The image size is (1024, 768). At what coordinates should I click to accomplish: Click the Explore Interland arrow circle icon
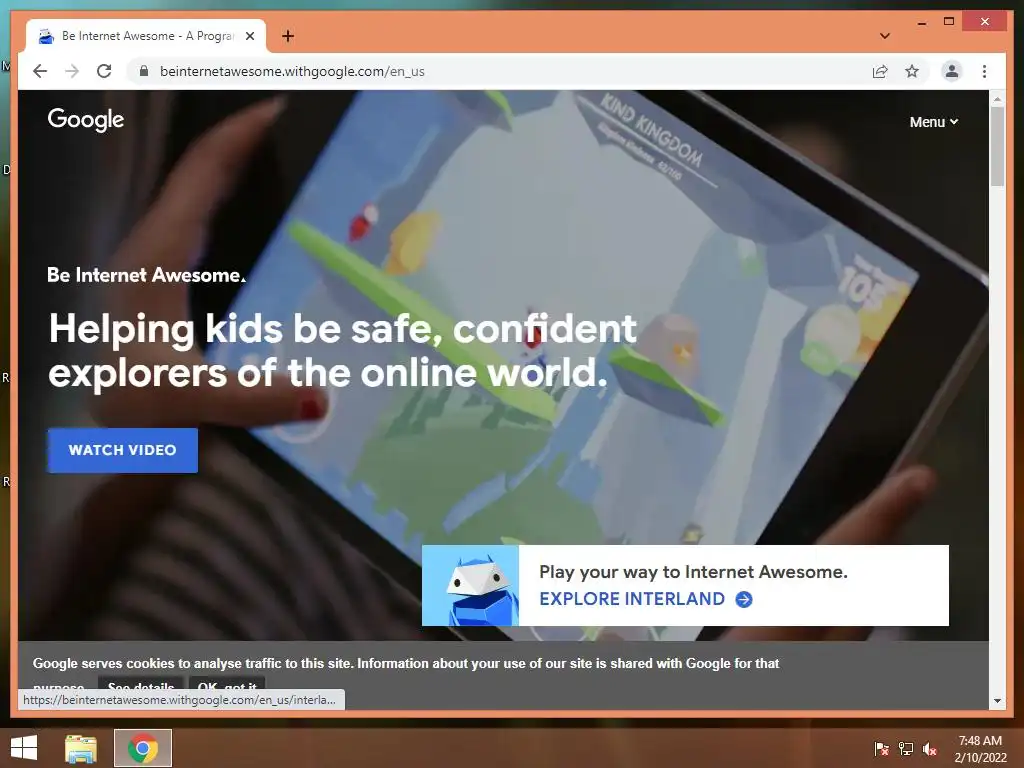click(x=744, y=600)
